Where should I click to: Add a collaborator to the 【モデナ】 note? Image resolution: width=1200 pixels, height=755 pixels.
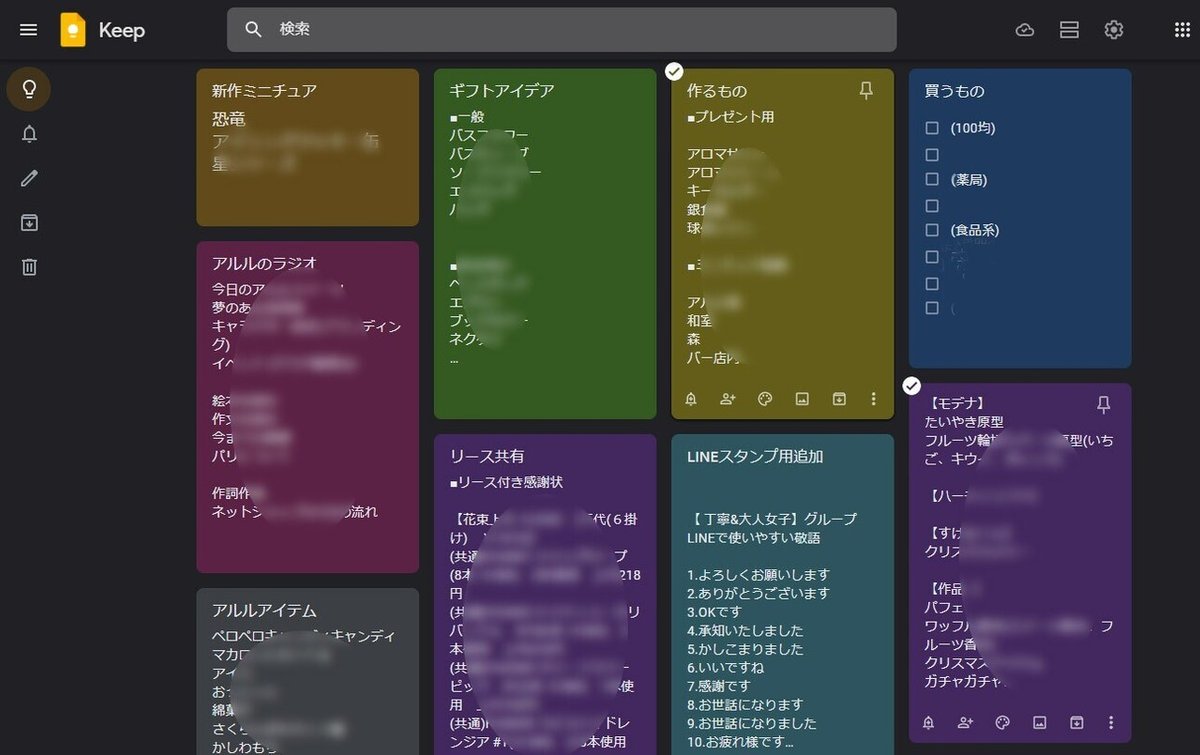coord(964,722)
